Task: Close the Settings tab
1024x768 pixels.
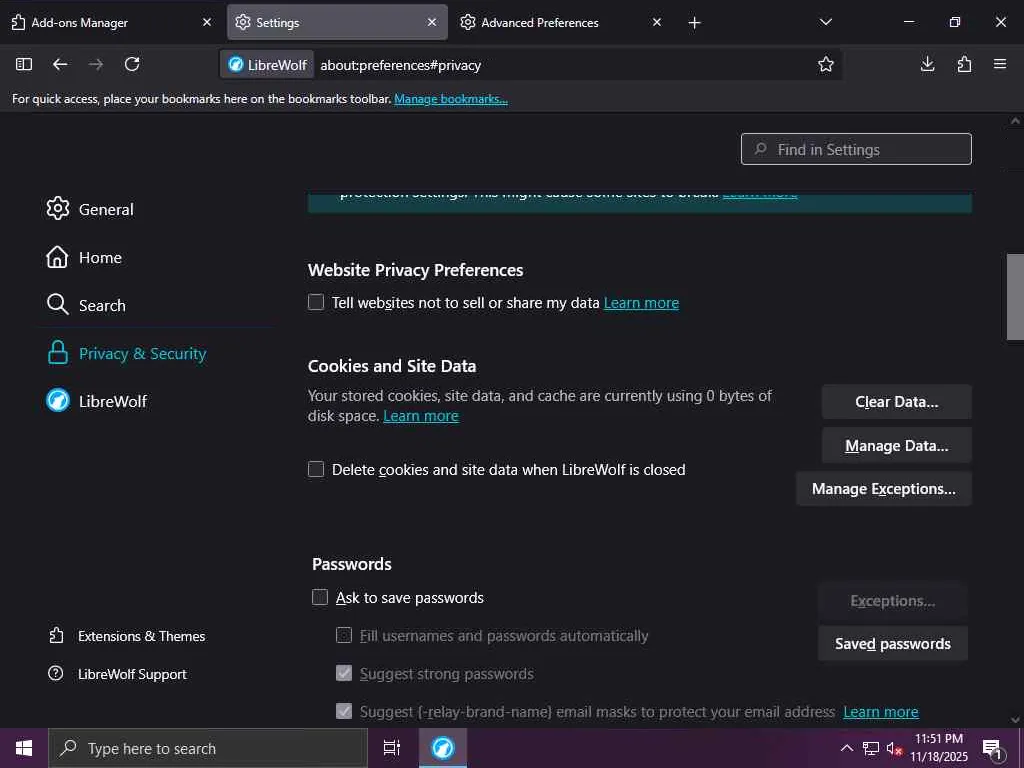Action: point(432,22)
